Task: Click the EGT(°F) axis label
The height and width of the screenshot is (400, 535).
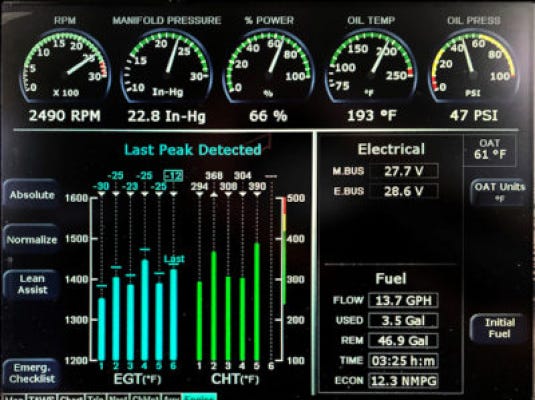Action: [x=137, y=379]
